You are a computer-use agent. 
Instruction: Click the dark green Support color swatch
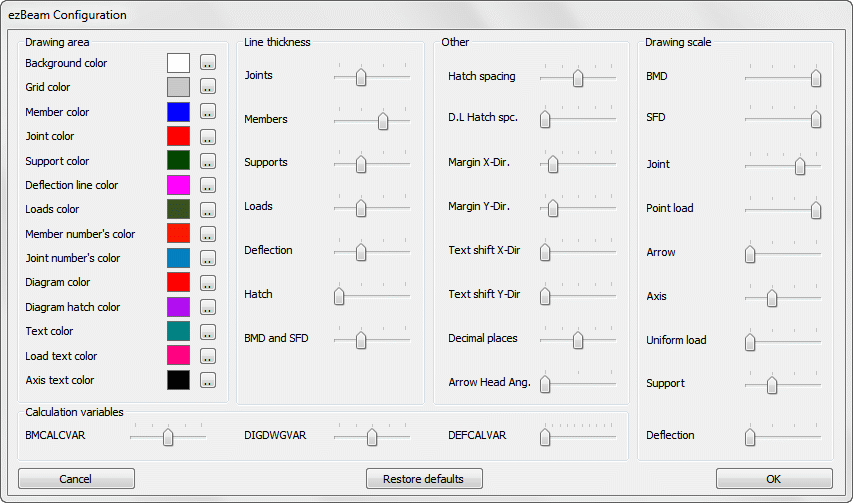pos(178,160)
